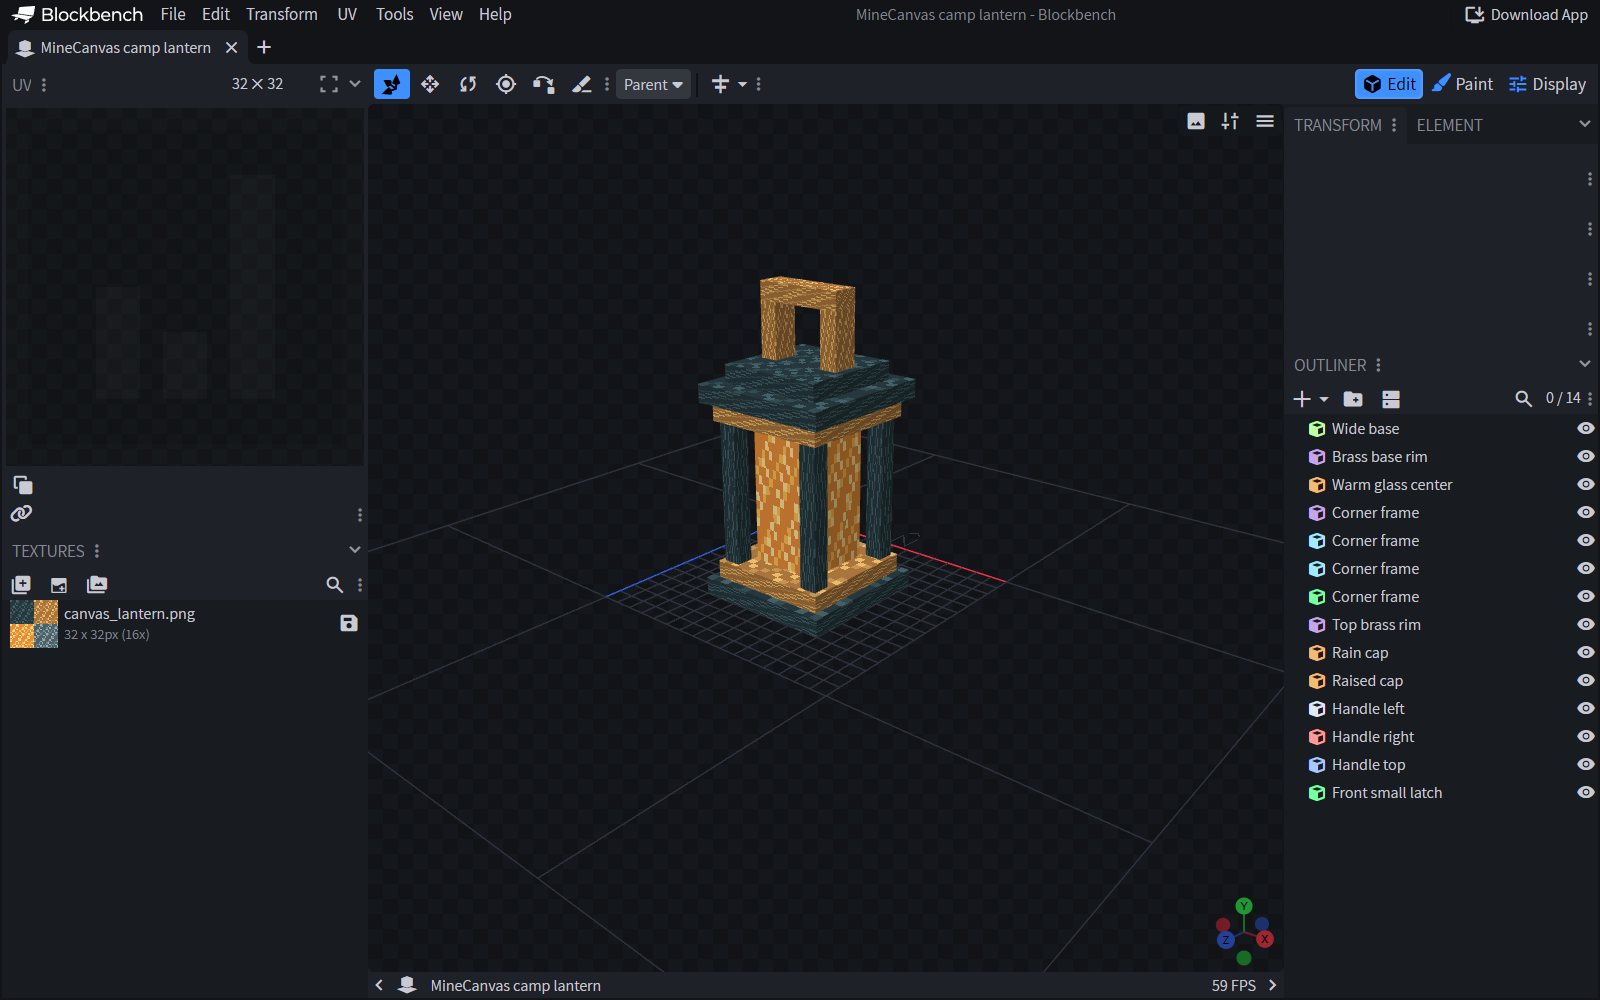This screenshot has height=1000, width=1600.
Task: Open the Edit menu
Action: 216,14
